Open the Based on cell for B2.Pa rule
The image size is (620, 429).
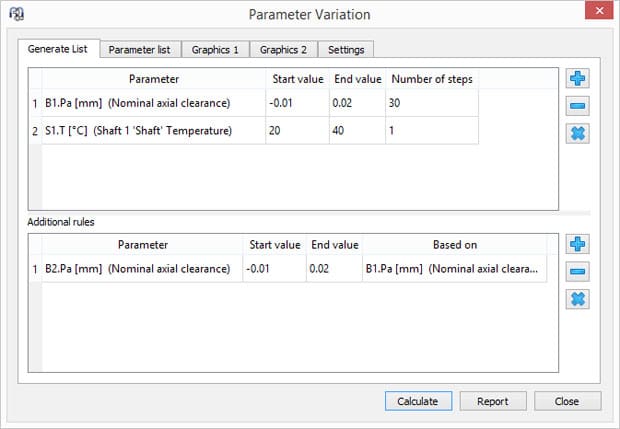coord(454,269)
